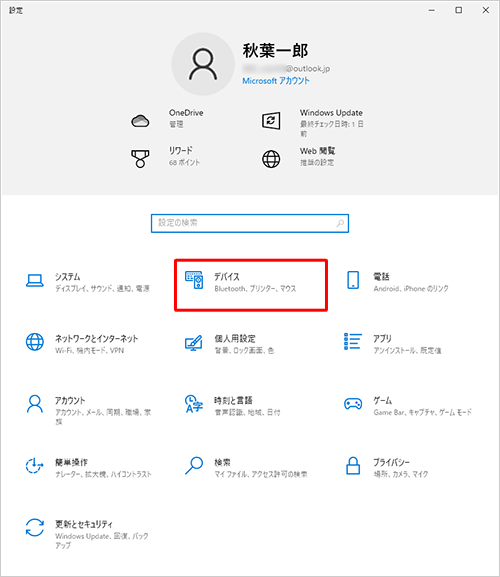Click the Web 閲覧 label text

coord(318,151)
